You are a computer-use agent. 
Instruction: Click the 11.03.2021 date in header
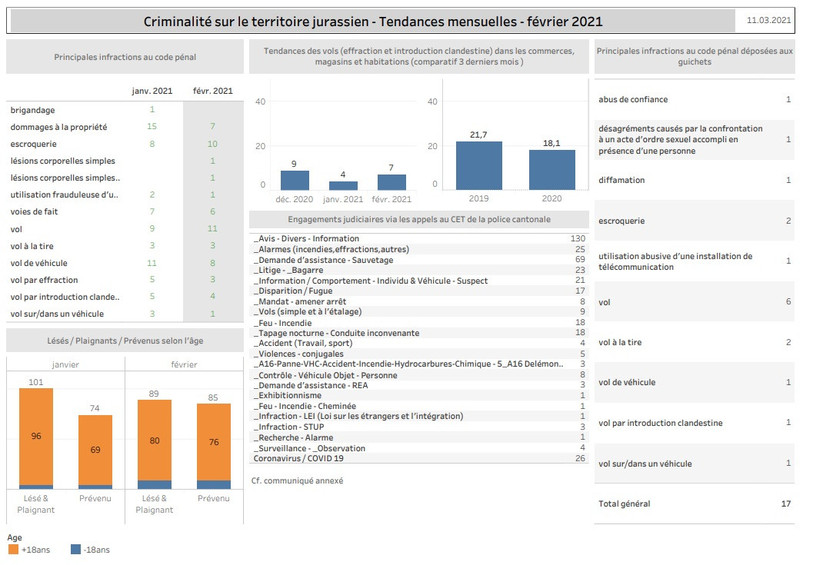pyautogui.click(x=768, y=20)
